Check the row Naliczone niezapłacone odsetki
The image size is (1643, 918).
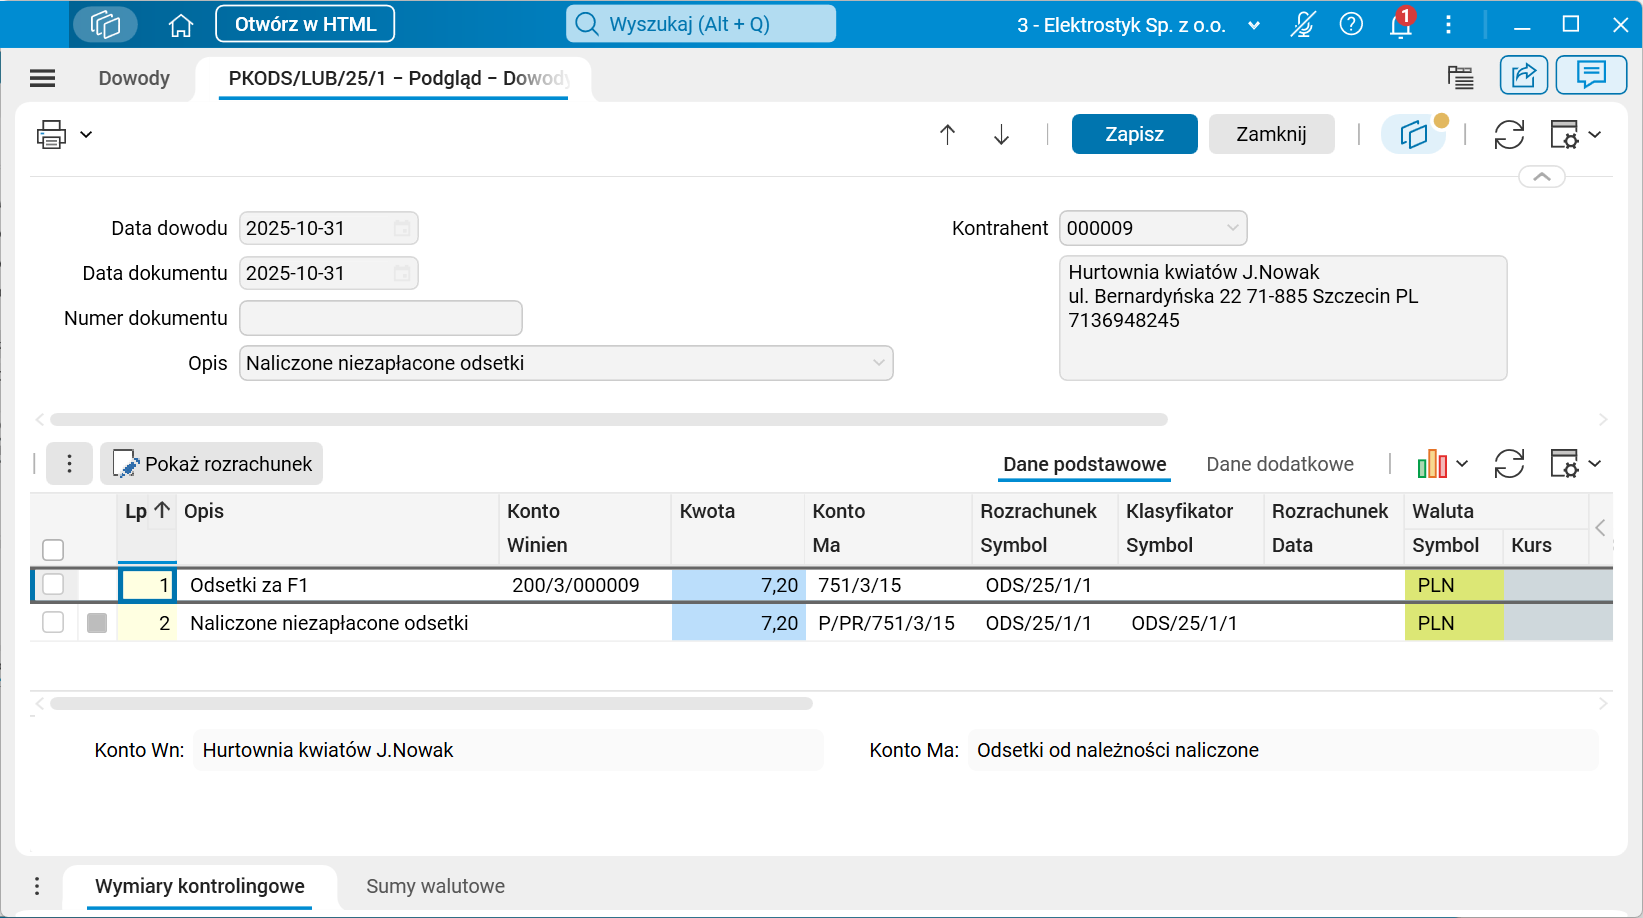53,623
